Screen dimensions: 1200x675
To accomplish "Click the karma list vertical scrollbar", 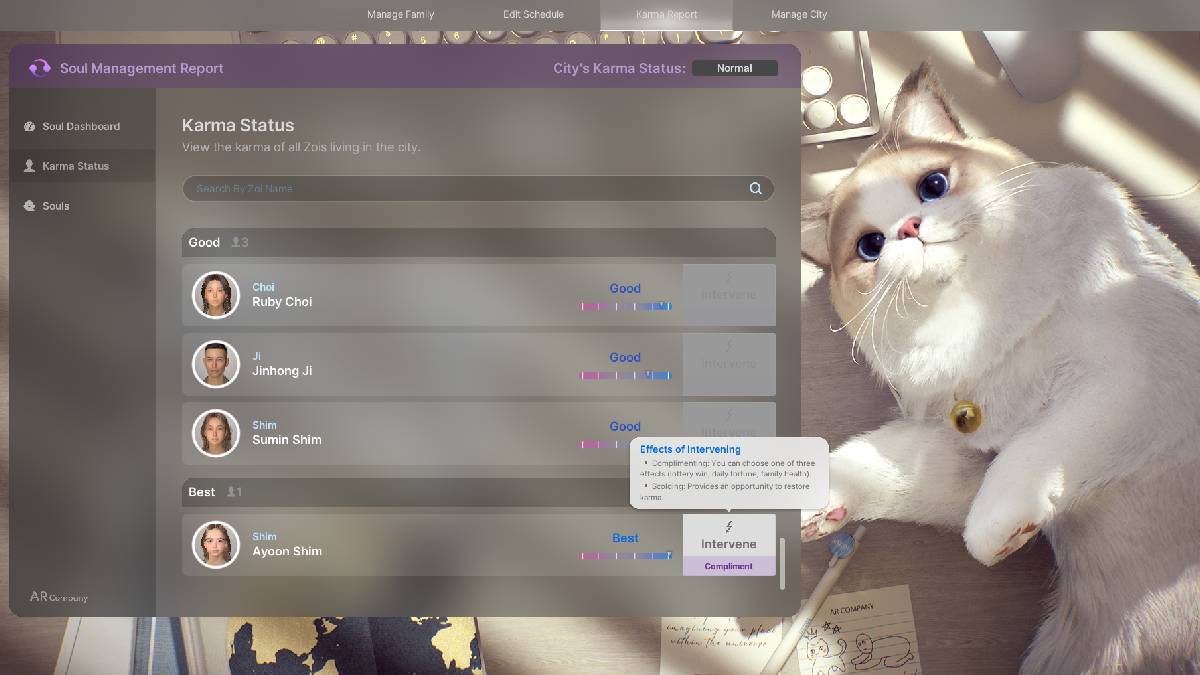I will point(784,564).
